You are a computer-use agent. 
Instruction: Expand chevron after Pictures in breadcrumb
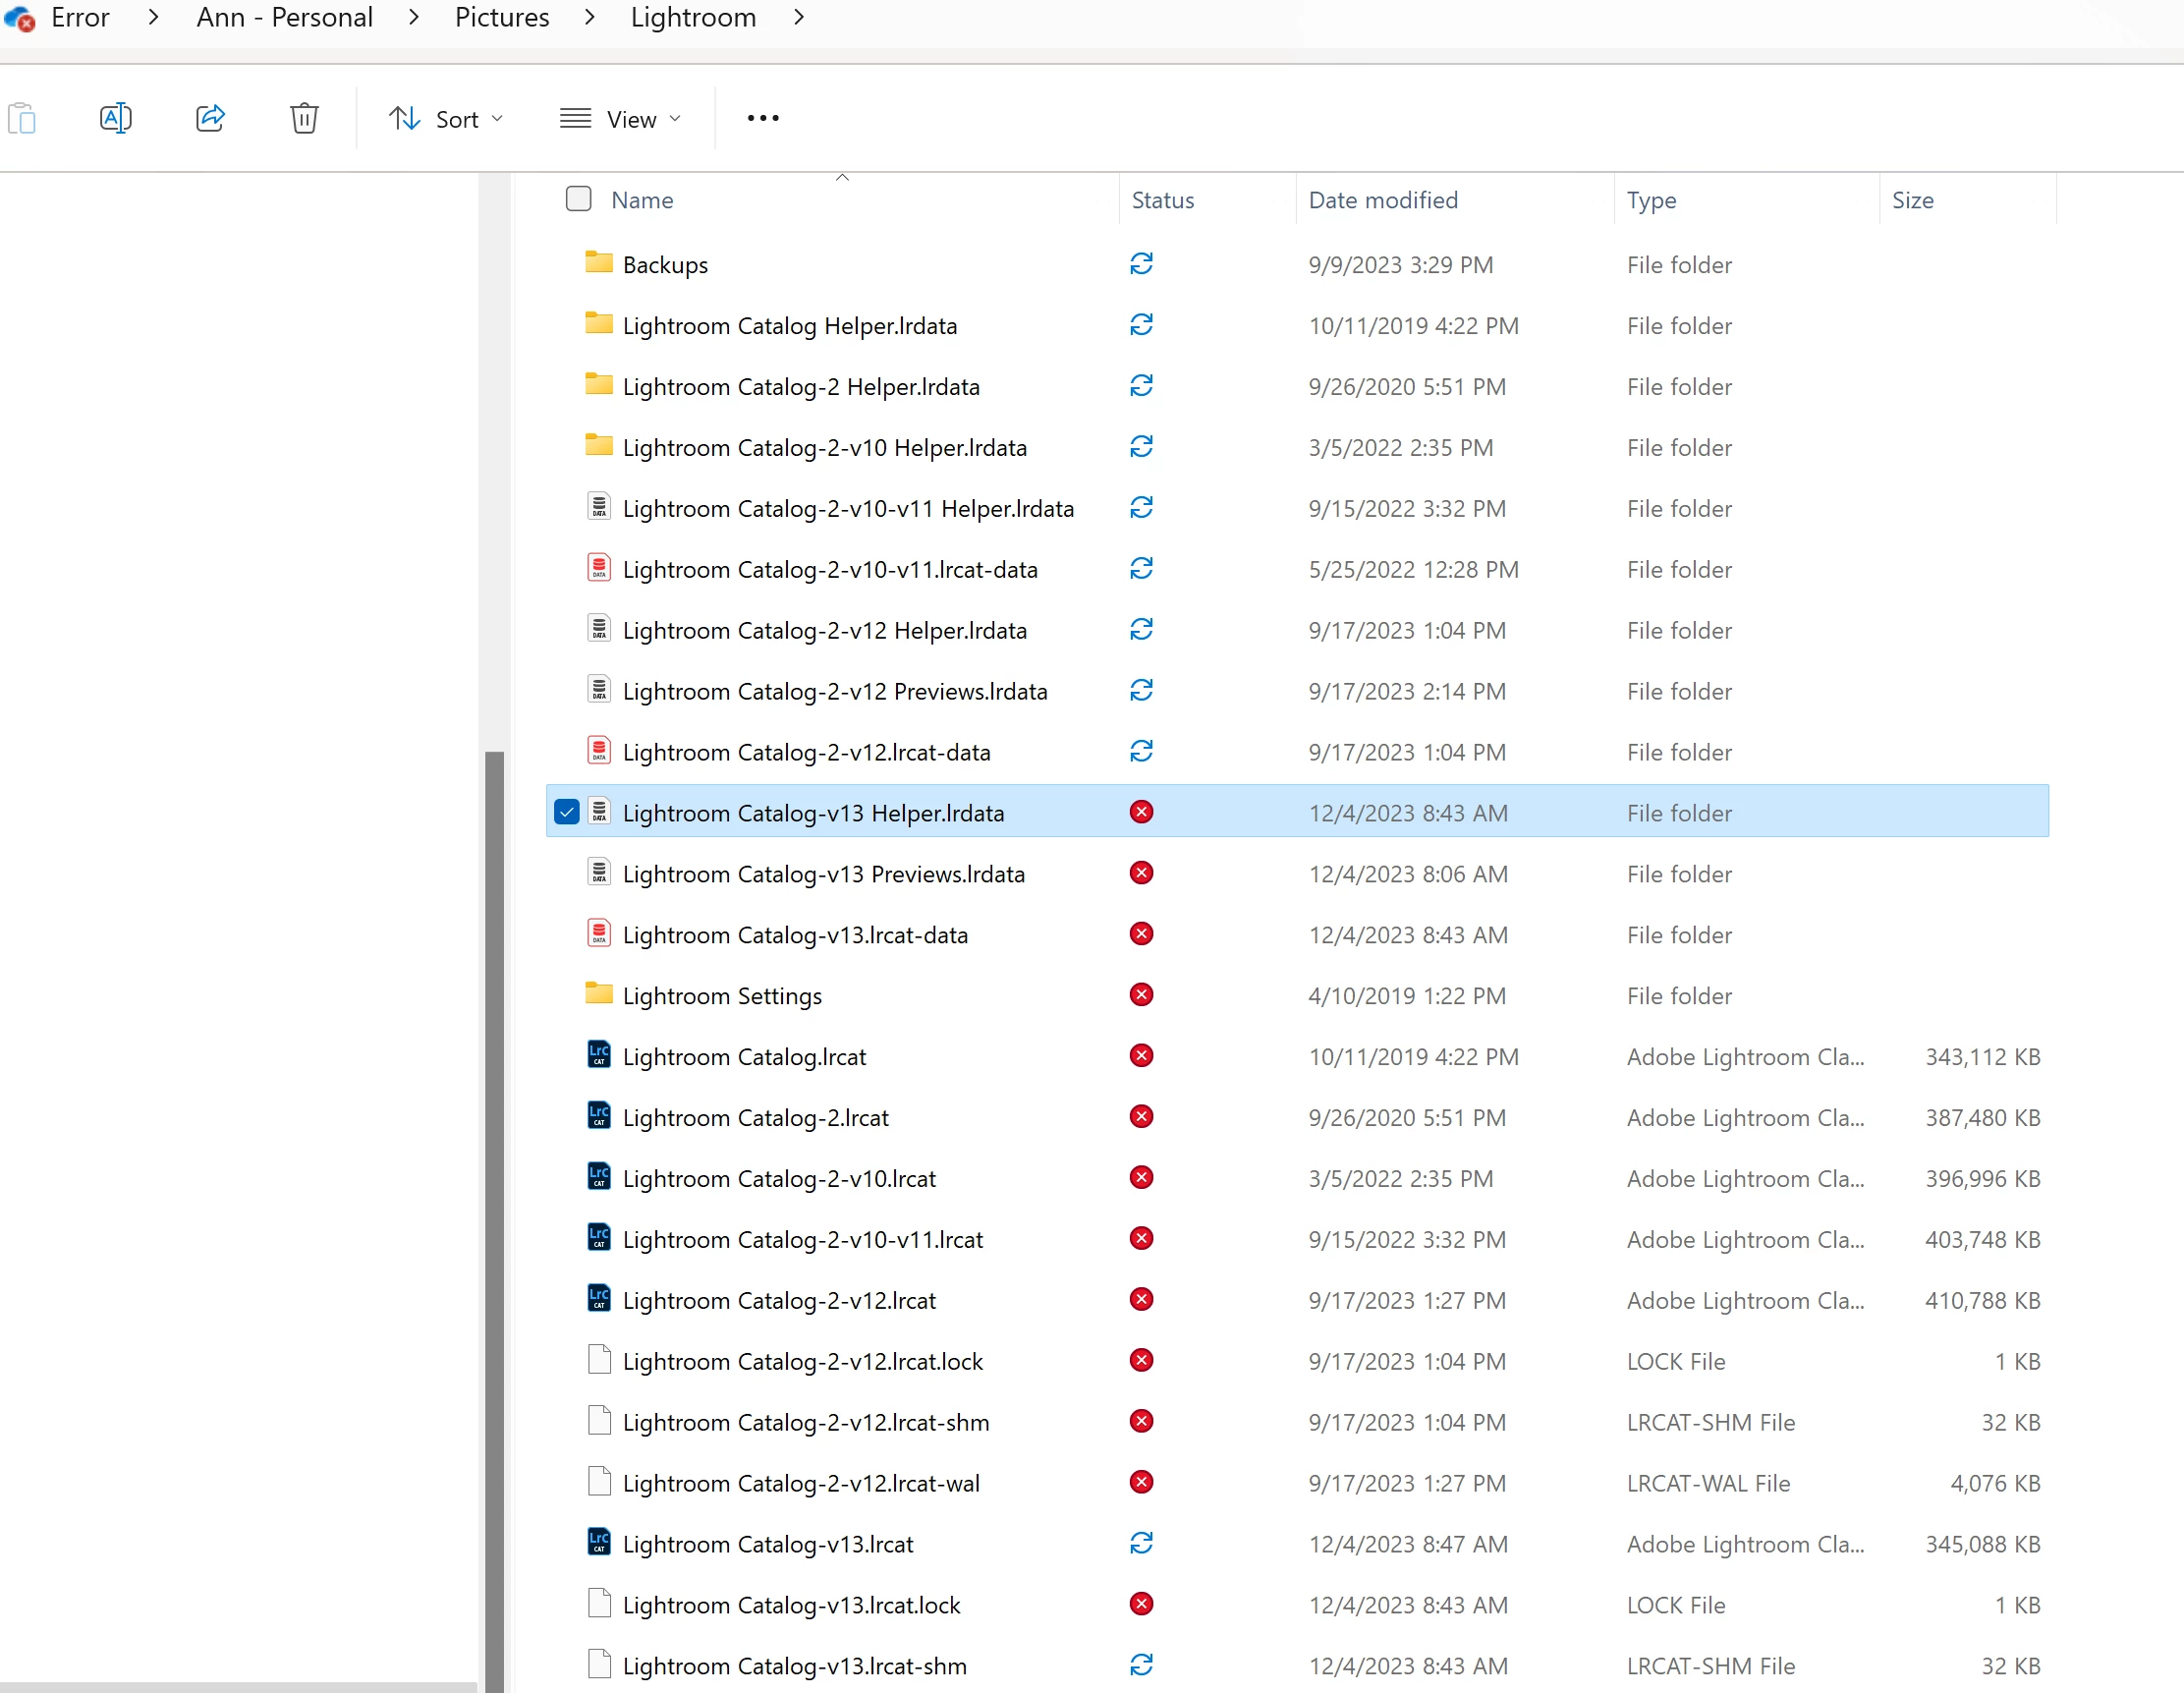click(x=590, y=17)
